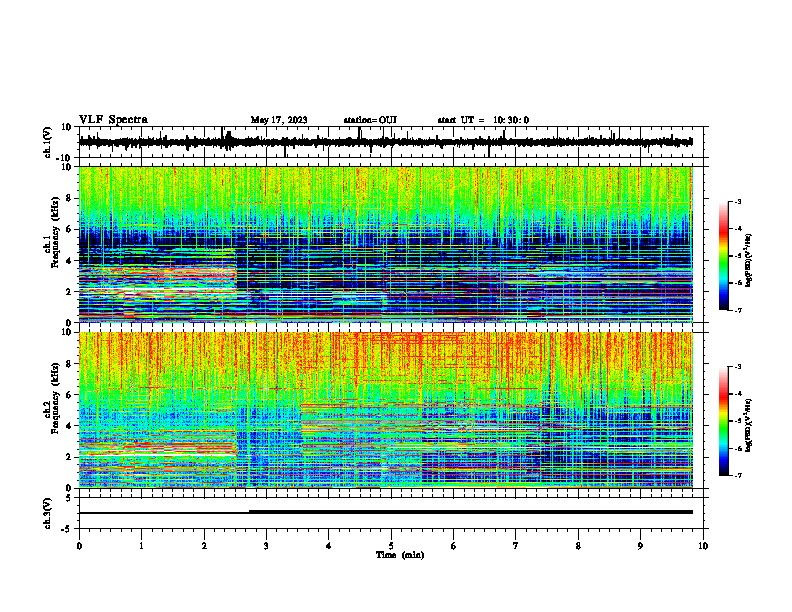The image size is (792, 612).
Task: Click time axis tick label "1"
Action: 141,546
